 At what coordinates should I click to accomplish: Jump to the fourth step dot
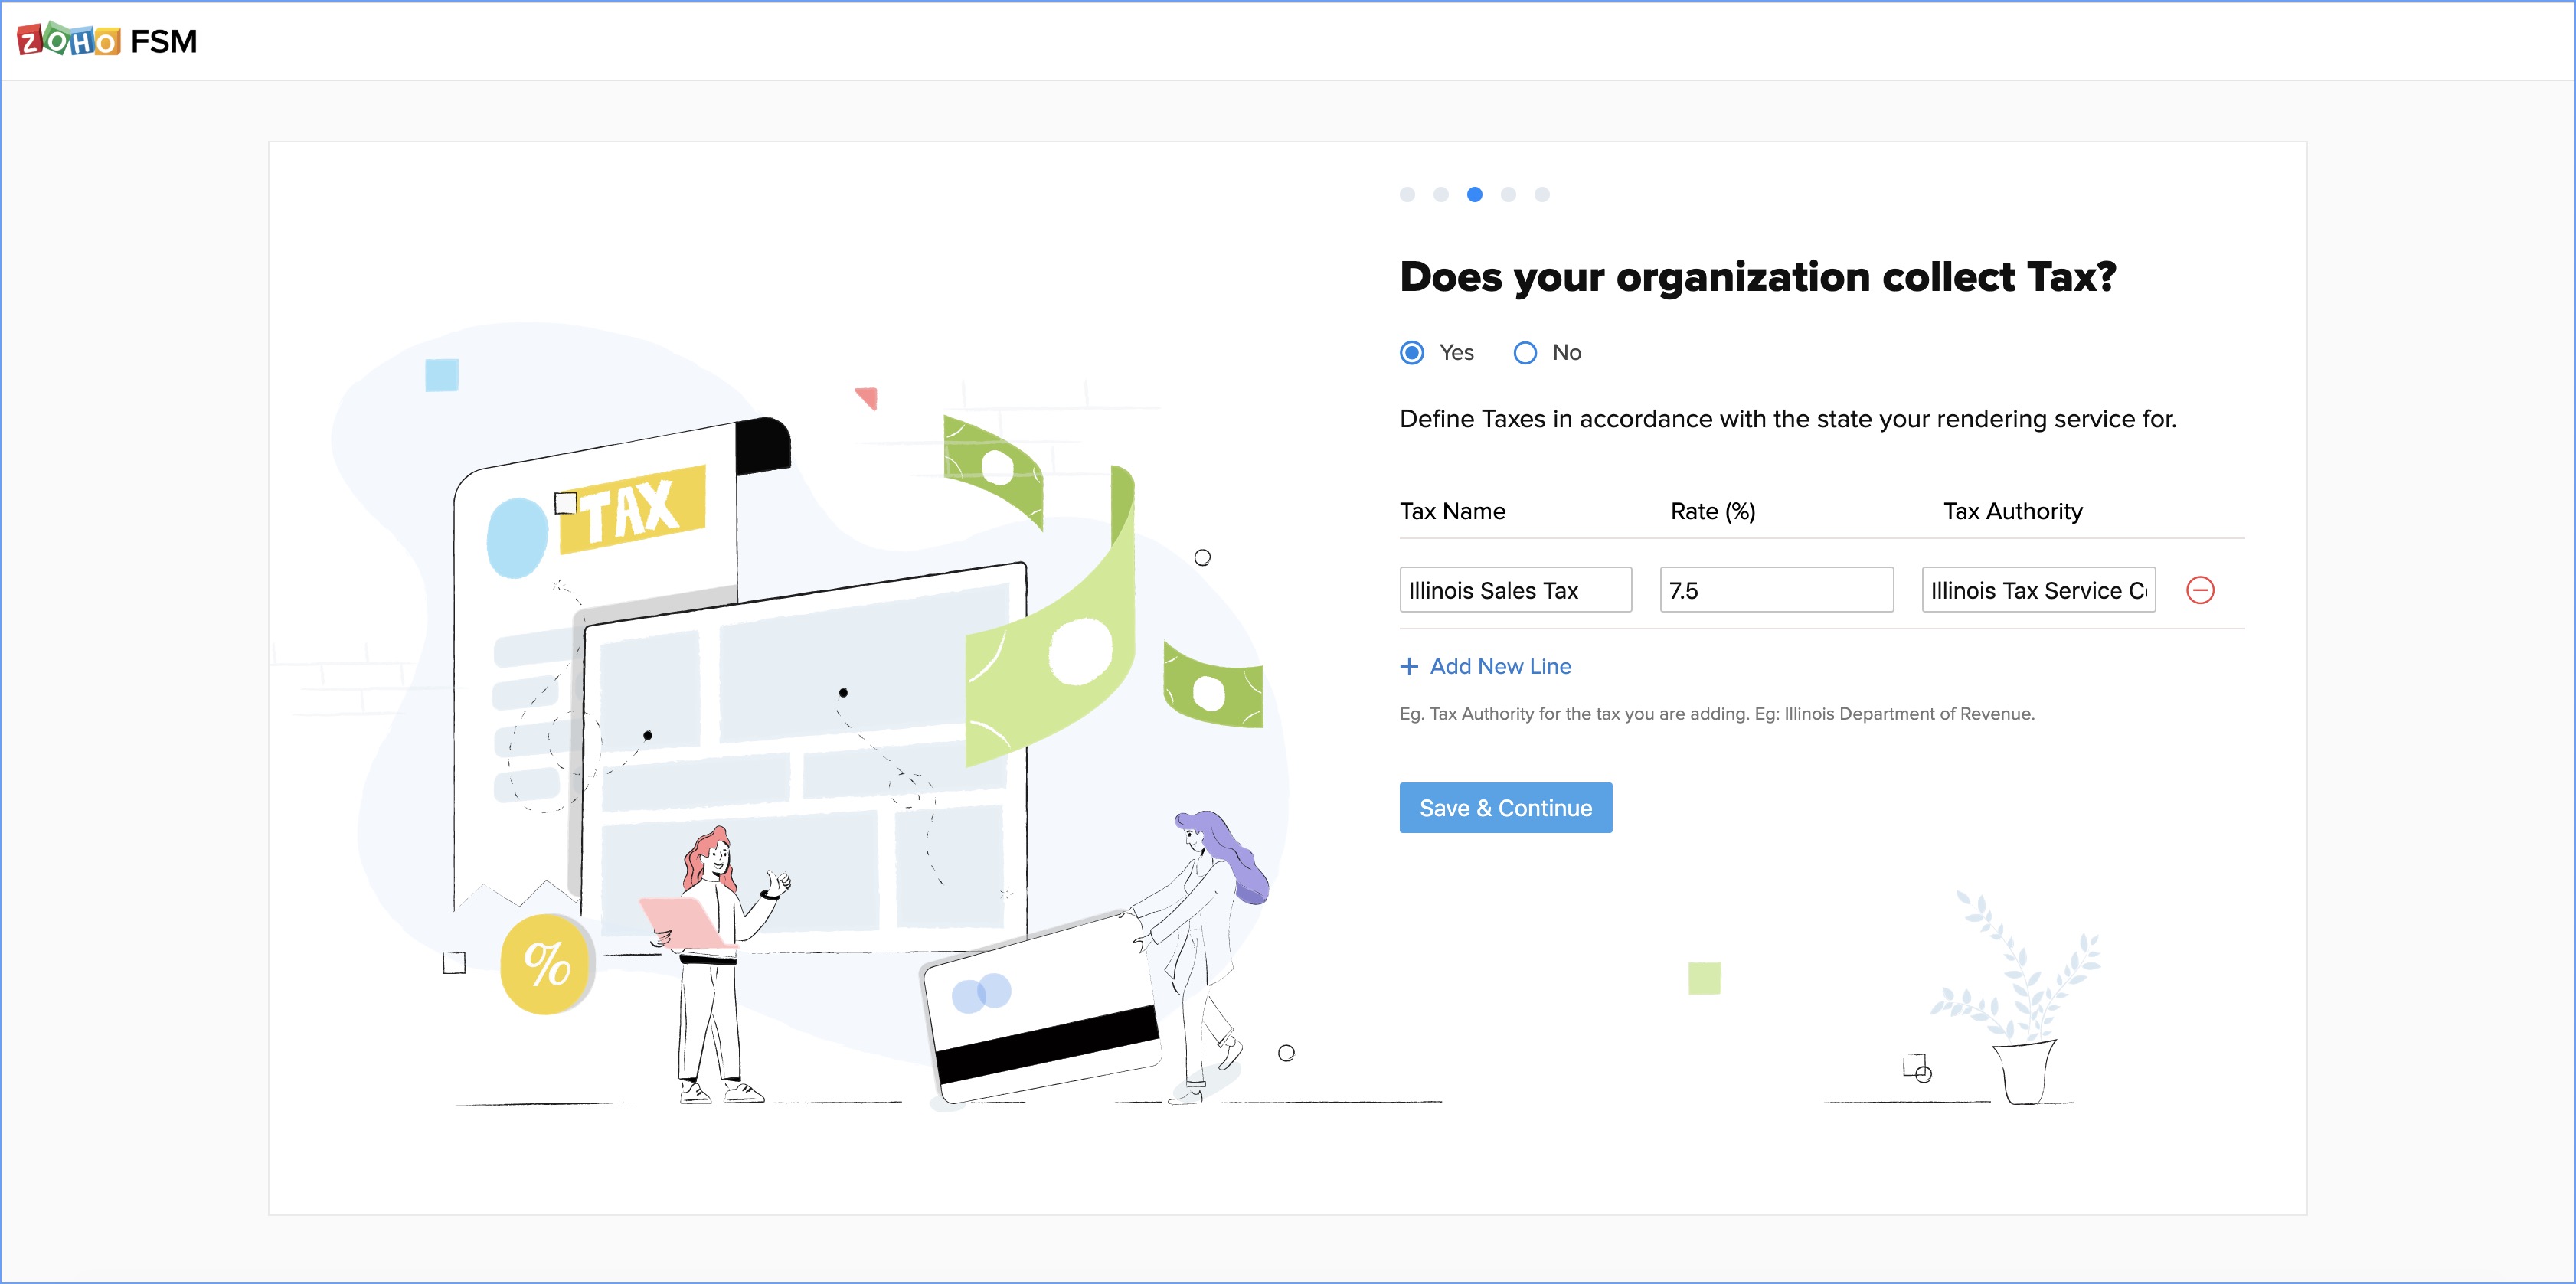1508,194
